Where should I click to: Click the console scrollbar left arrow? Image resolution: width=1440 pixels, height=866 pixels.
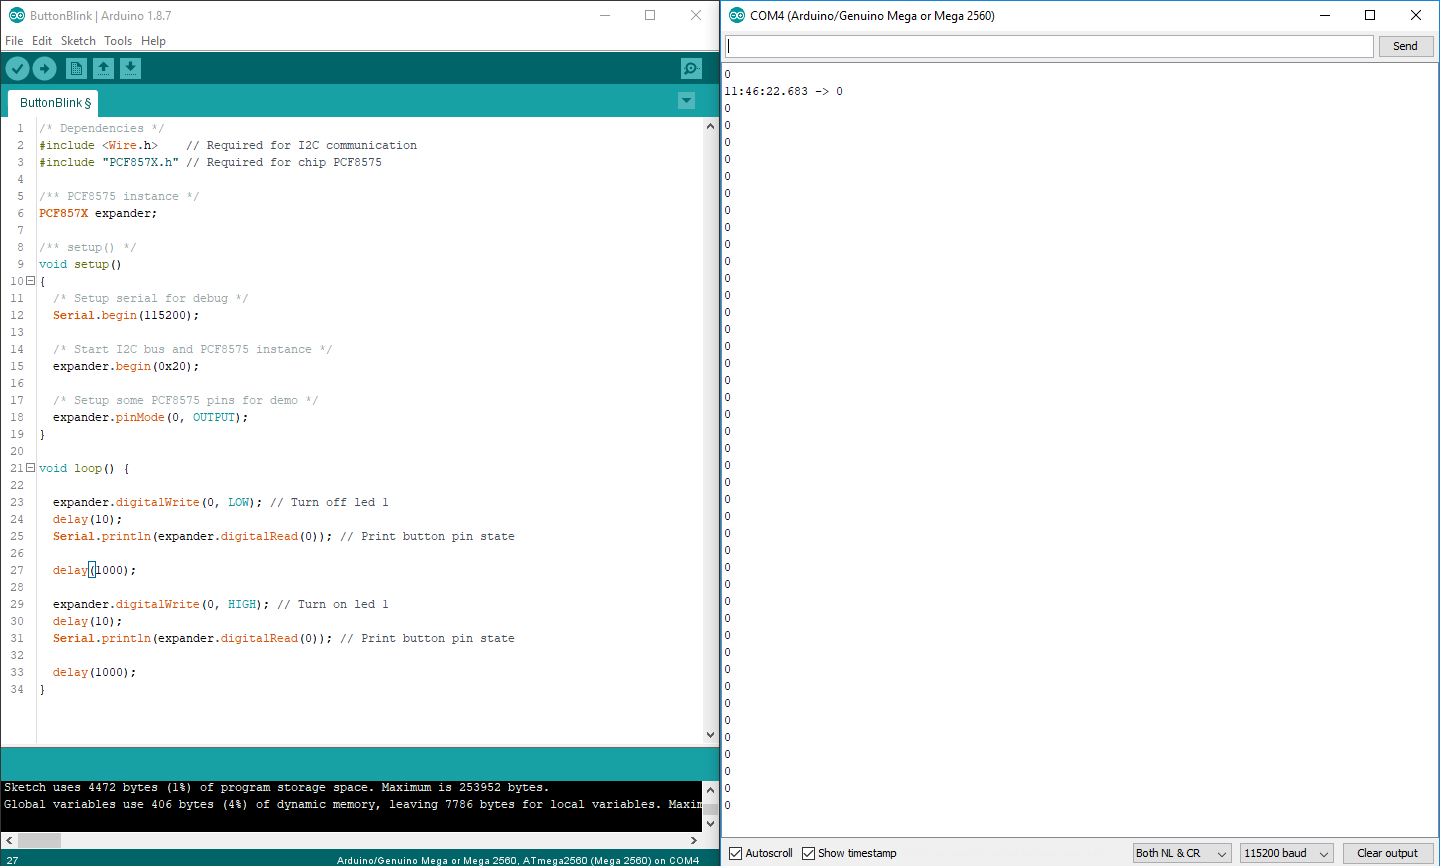point(9,840)
